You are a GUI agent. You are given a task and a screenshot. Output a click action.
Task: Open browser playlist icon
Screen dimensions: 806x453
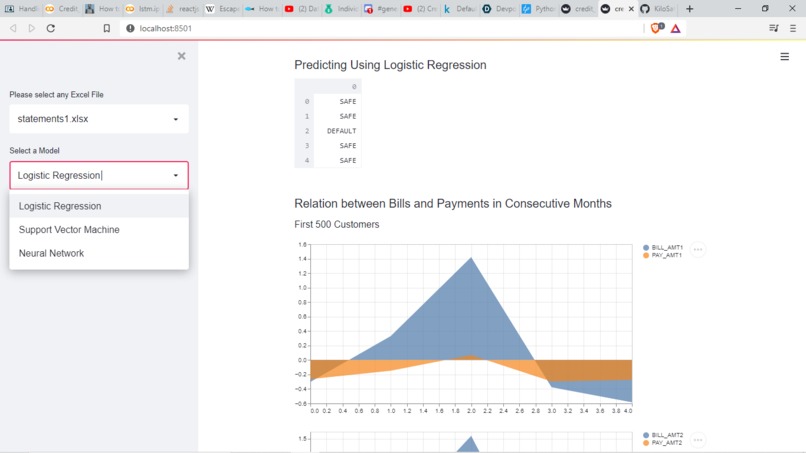(x=774, y=28)
